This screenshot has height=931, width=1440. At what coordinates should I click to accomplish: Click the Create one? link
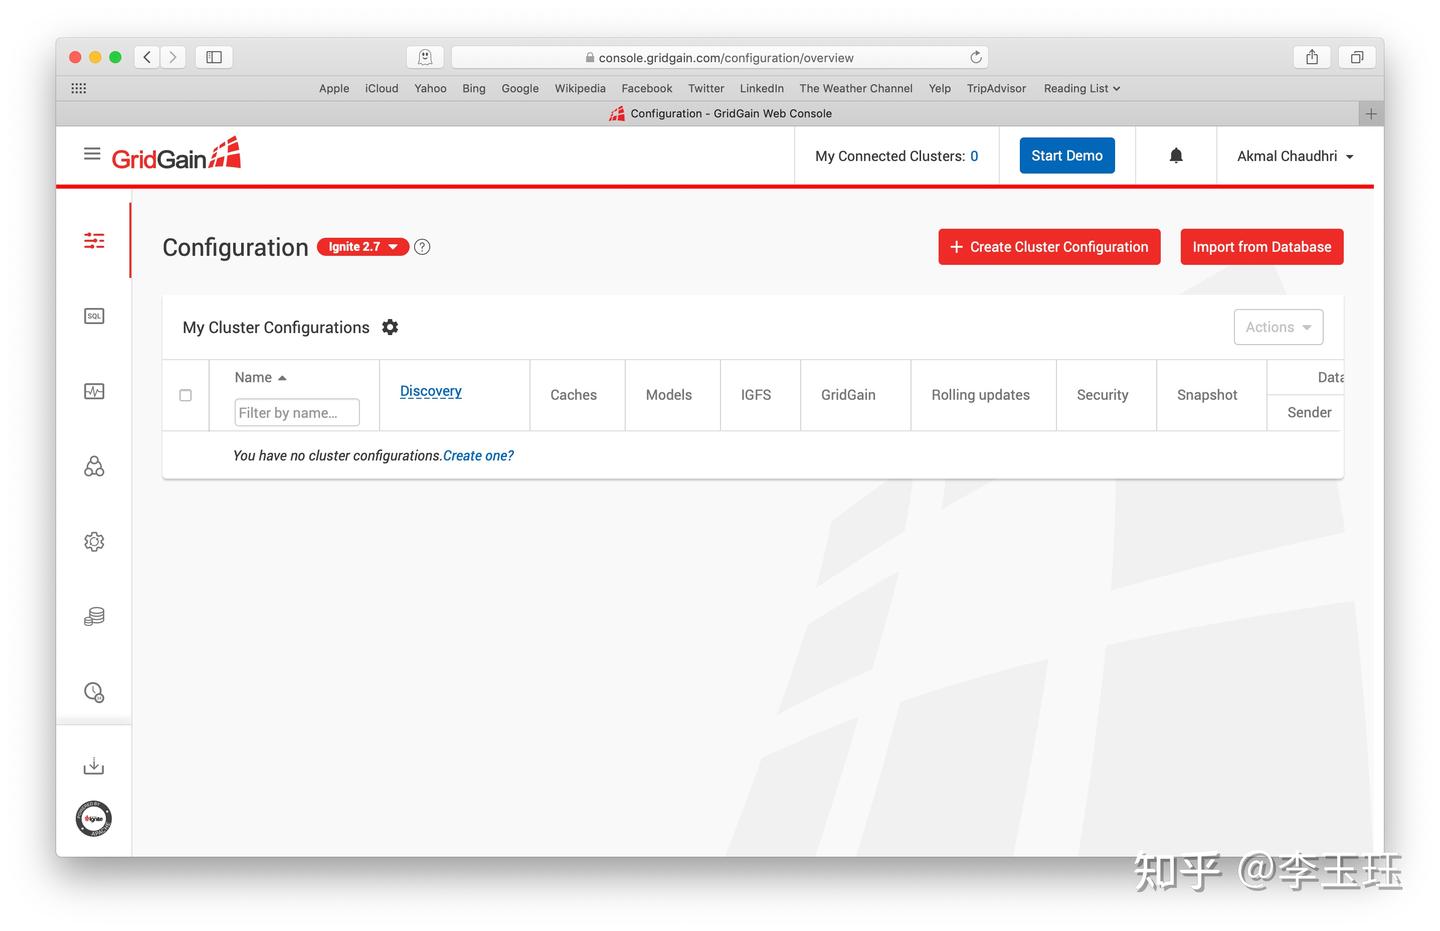478,455
